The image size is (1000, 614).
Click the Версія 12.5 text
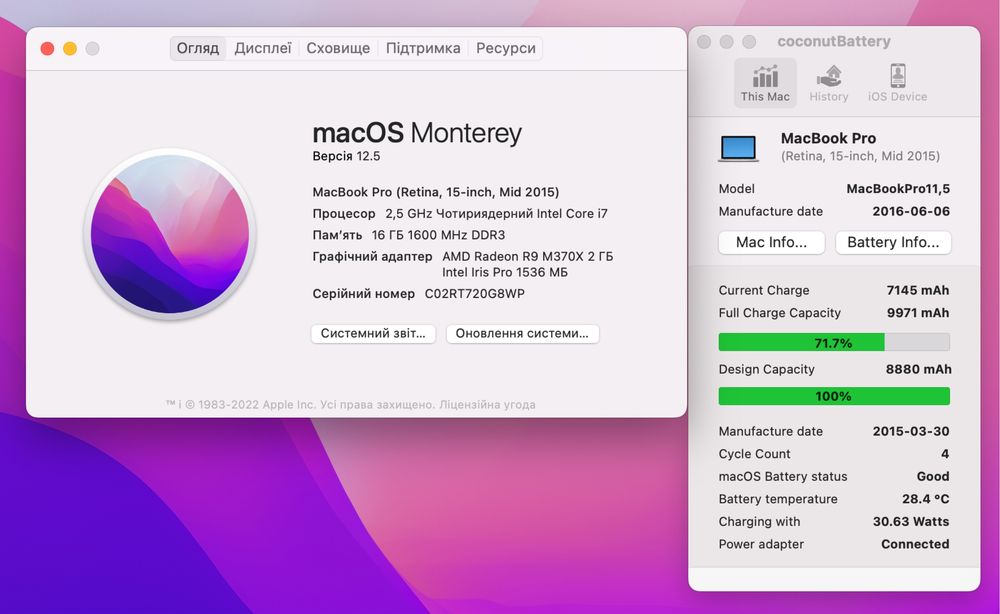click(346, 156)
